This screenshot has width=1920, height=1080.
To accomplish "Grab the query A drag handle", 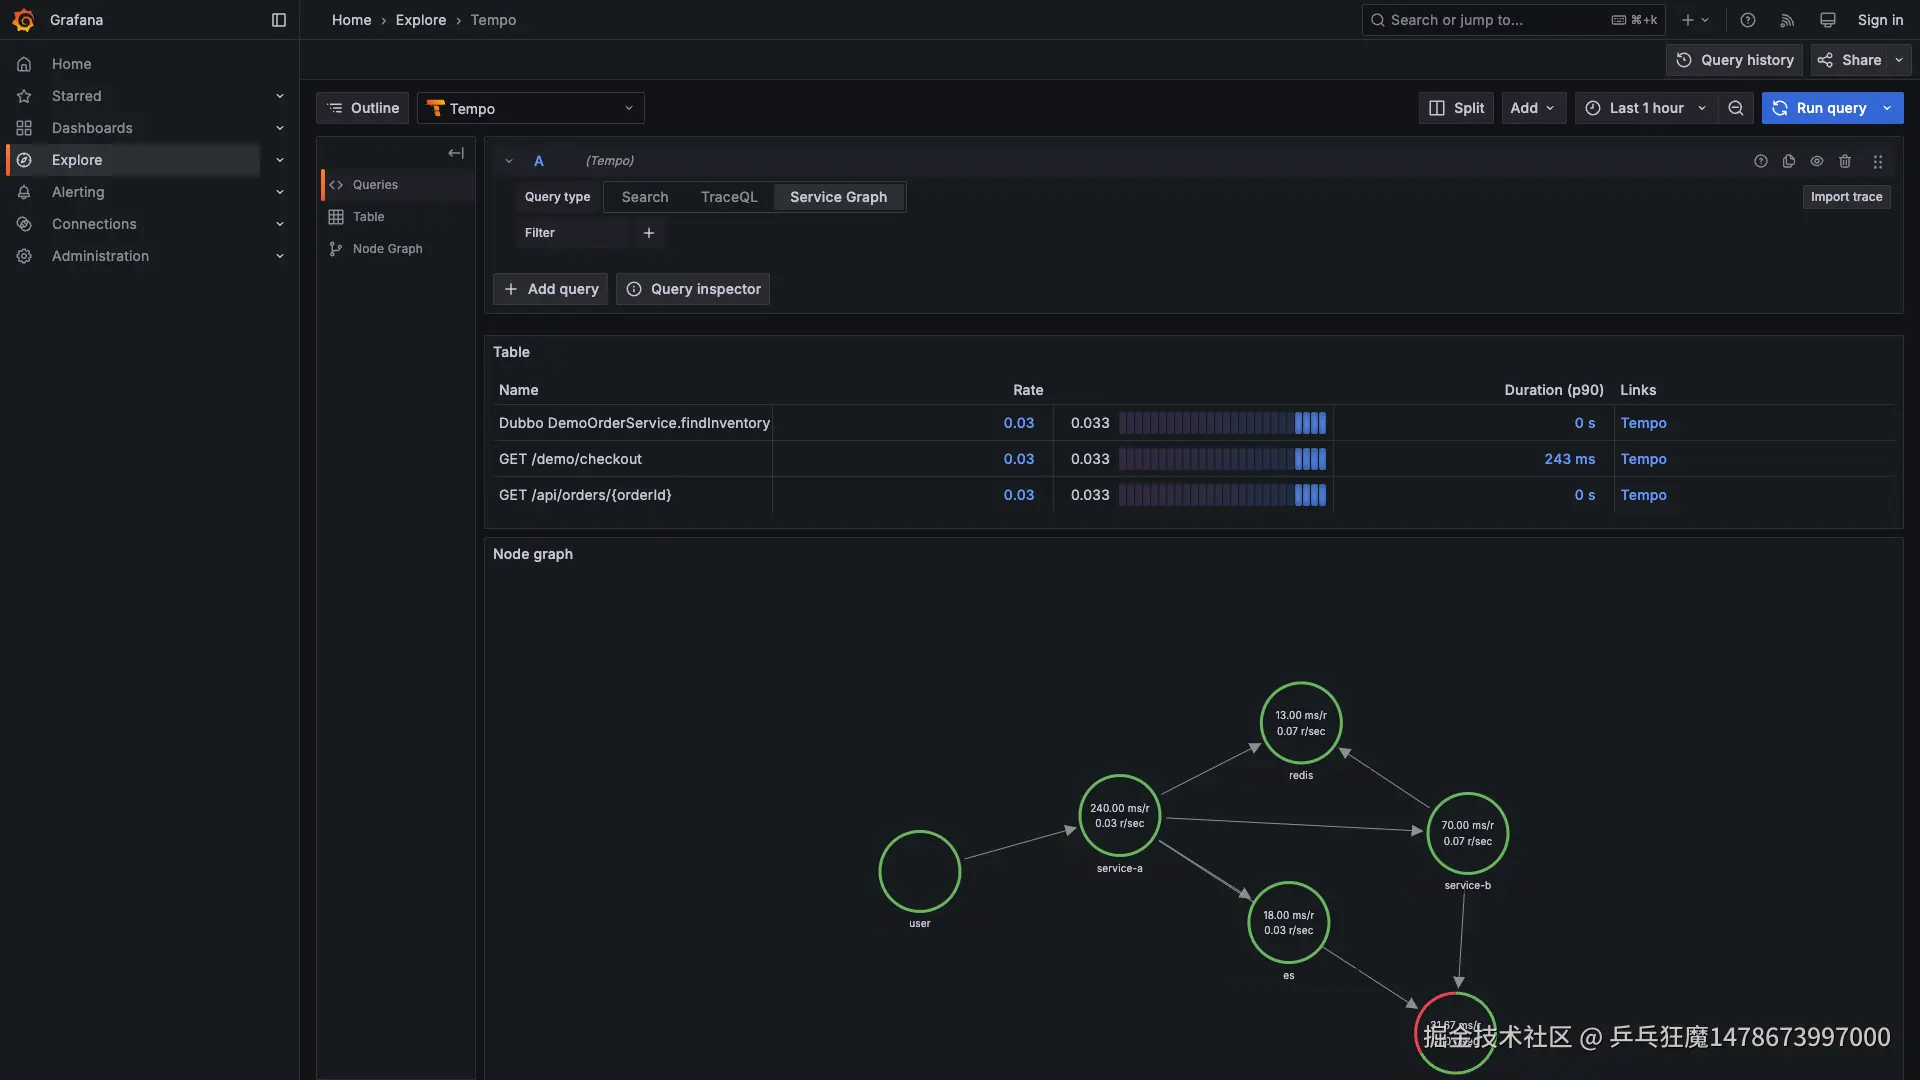I will pos(1878,161).
